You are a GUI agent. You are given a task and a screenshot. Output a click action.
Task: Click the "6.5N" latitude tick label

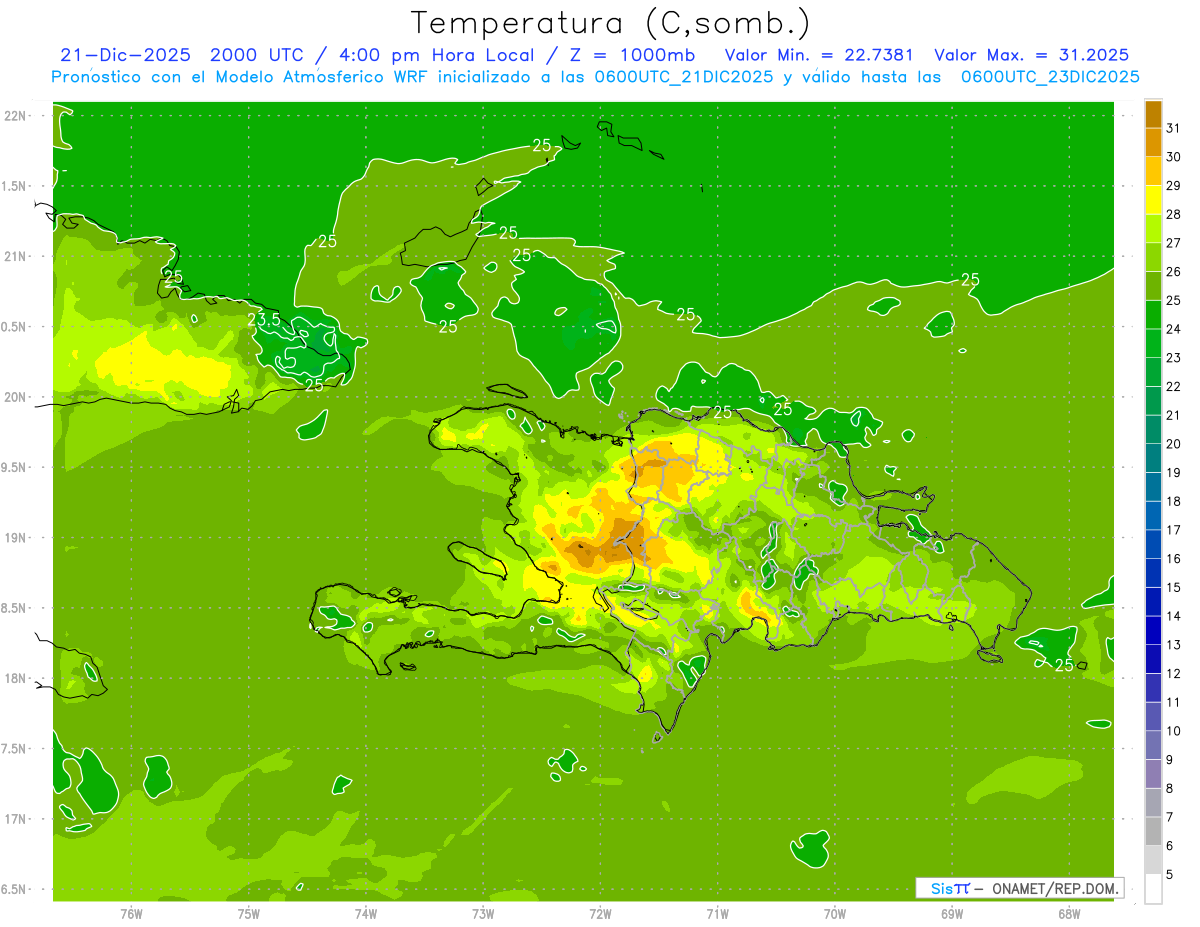point(15,889)
